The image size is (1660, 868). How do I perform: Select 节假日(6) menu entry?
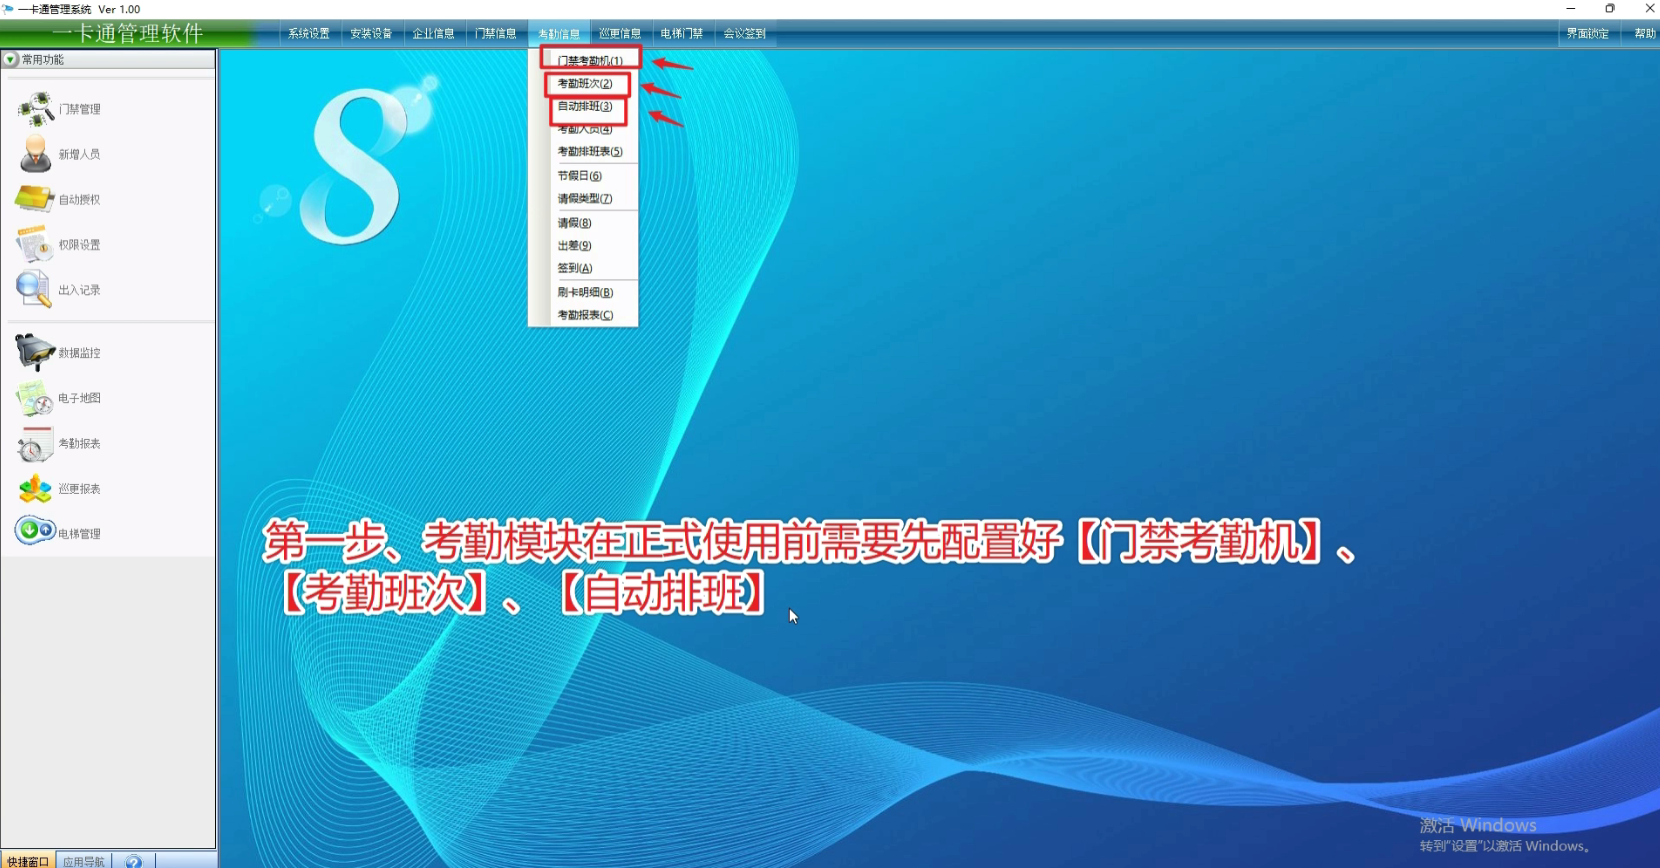pyautogui.click(x=580, y=175)
